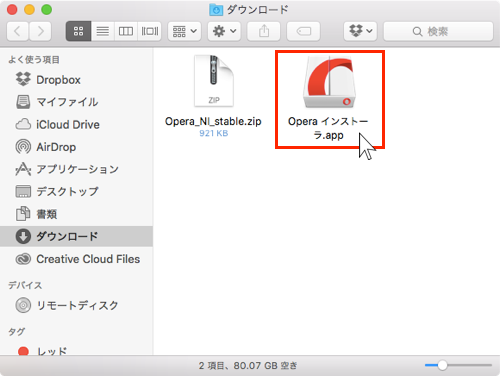Select the Opera インストーラ.app icon
Image resolution: width=500 pixels, height=376 pixels.
[329, 82]
